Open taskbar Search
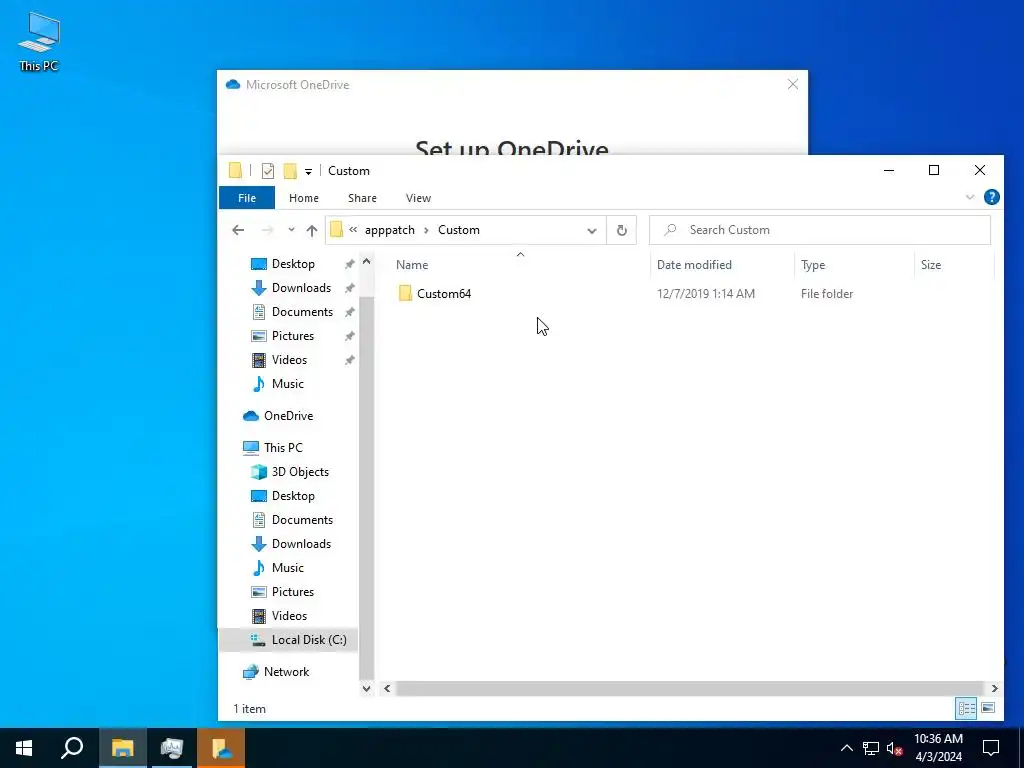Viewport: 1024px width, 768px height. [72, 748]
